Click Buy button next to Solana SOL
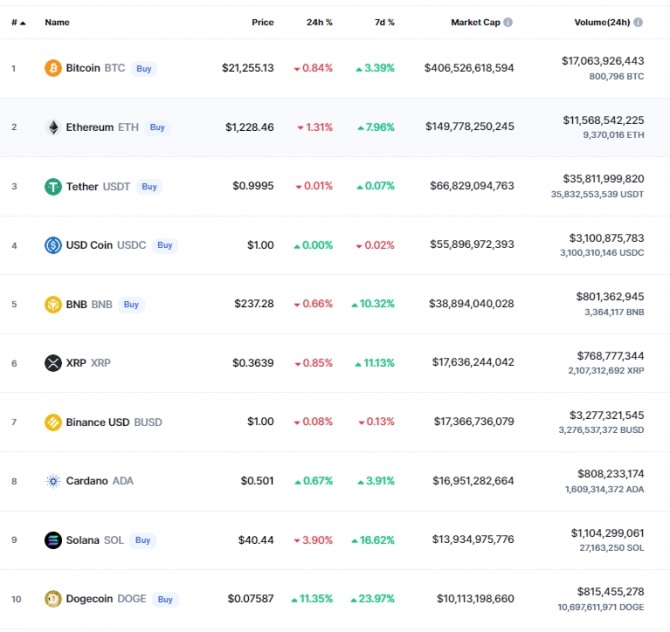This screenshot has height=632, width=670. [x=143, y=540]
